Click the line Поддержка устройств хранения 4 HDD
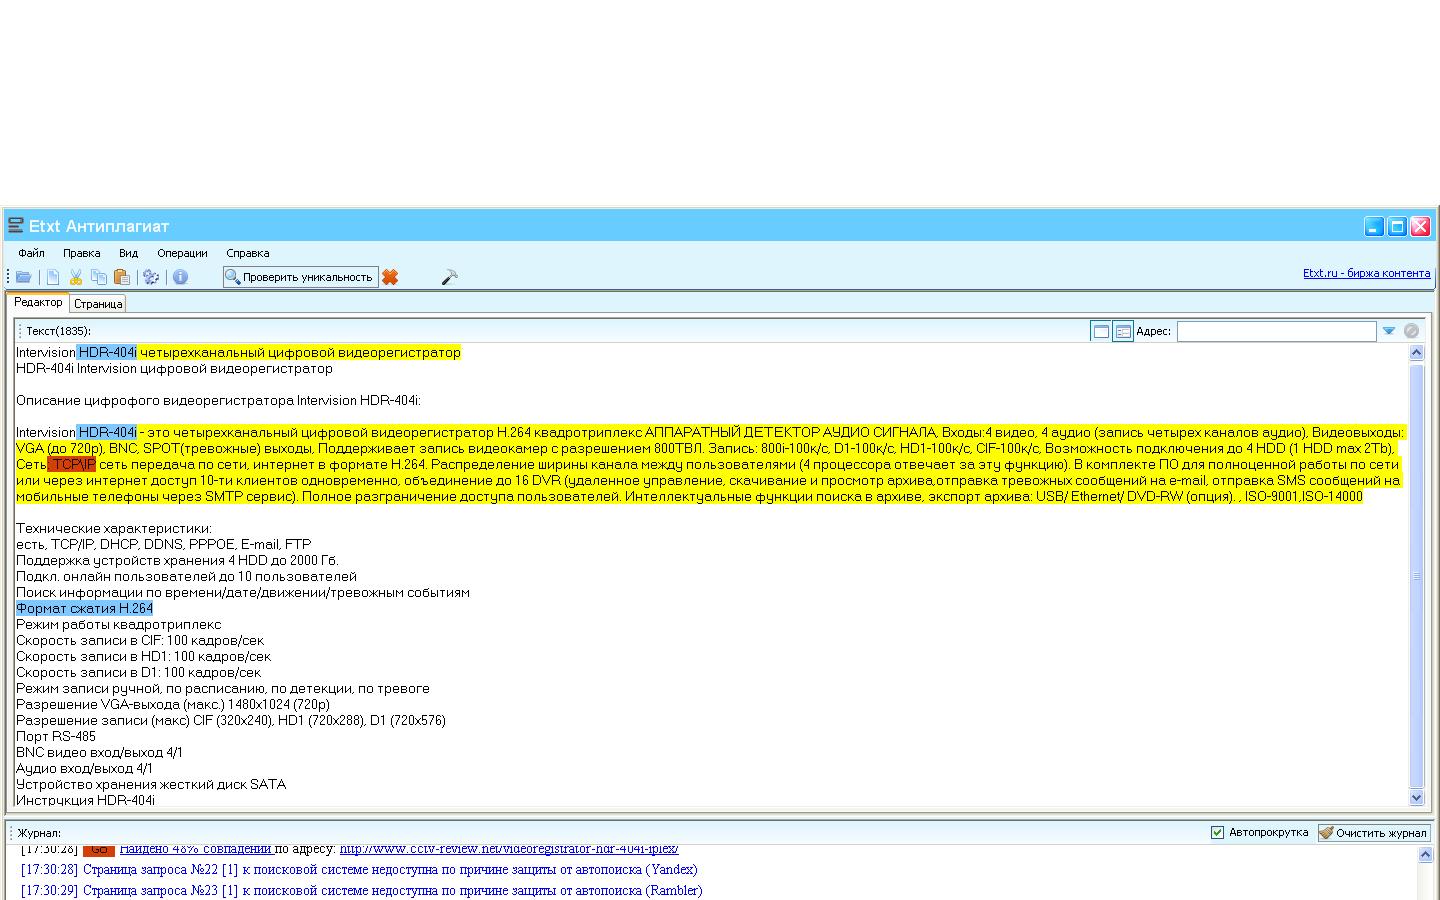Screen dimensions: 1440x900 [177, 560]
